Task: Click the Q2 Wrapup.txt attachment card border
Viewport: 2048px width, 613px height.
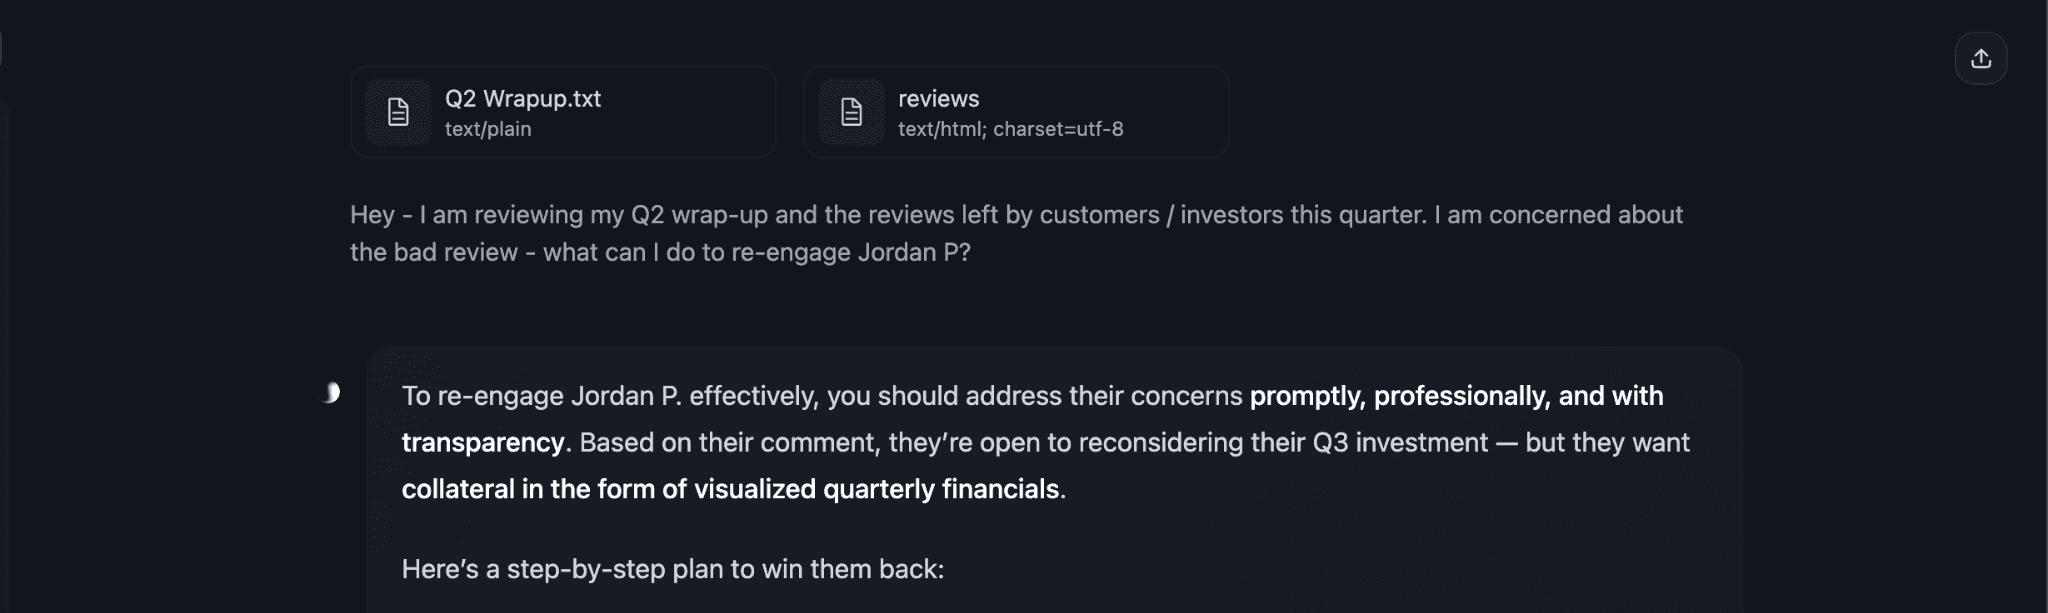Action: pos(562,67)
